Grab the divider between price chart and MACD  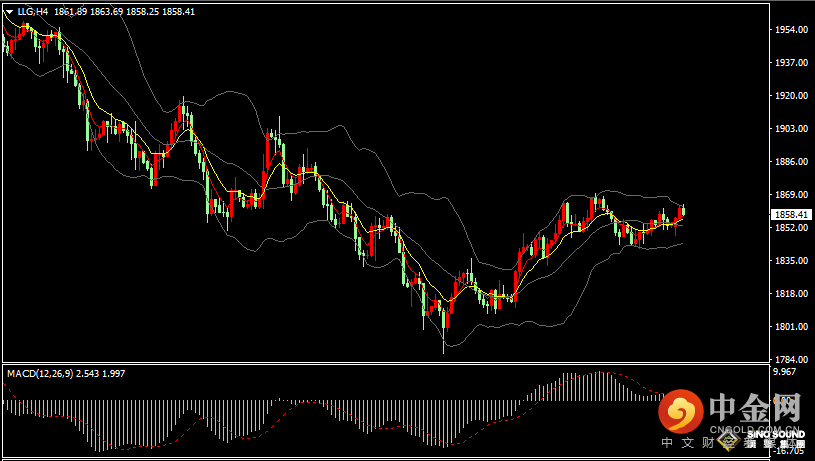(385, 363)
